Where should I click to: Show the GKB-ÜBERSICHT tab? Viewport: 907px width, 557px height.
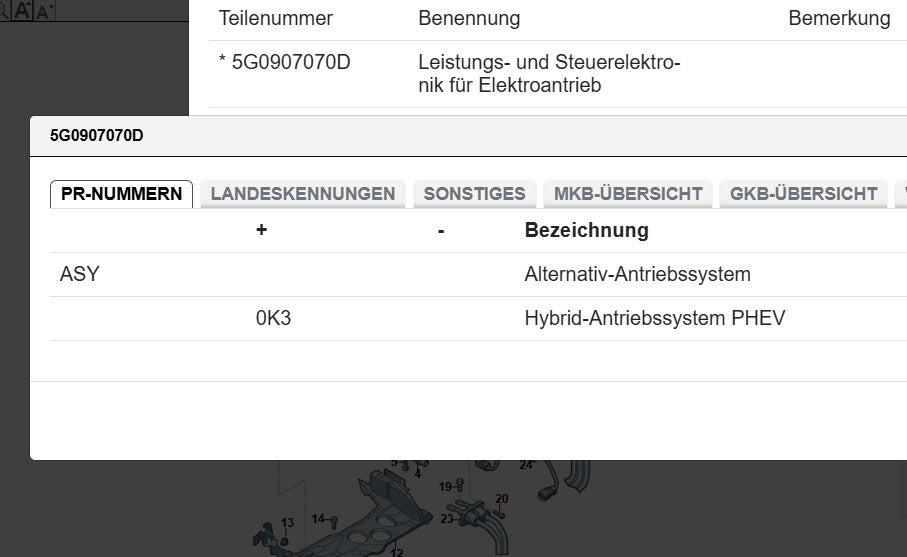point(803,194)
